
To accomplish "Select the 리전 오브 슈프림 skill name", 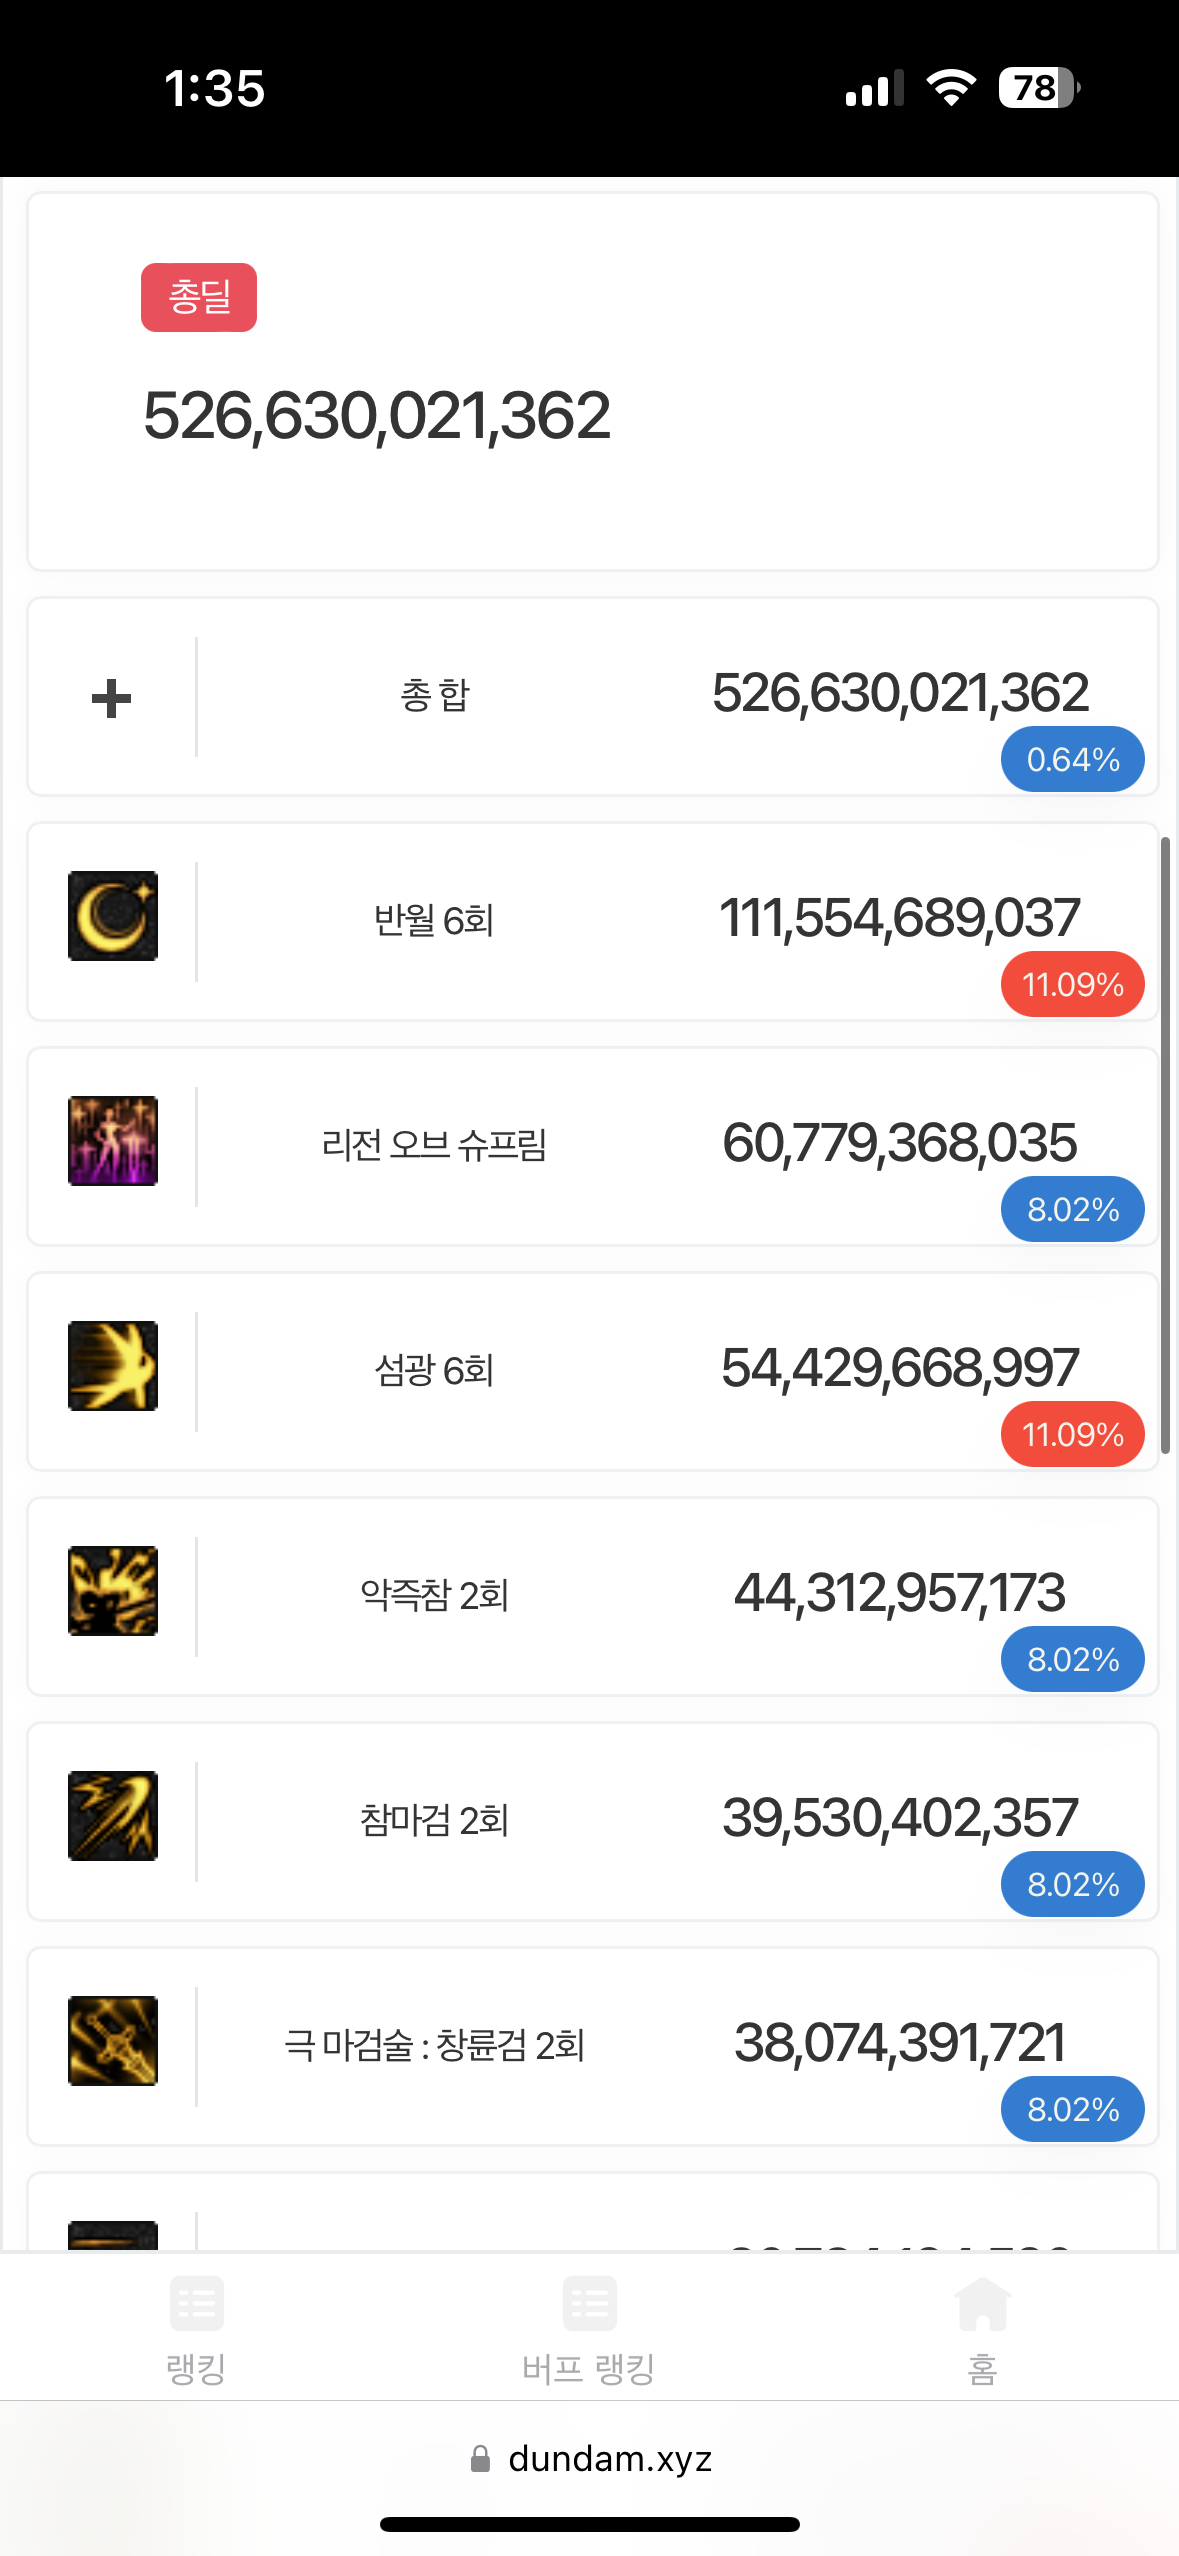I will click(x=434, y=1145).
